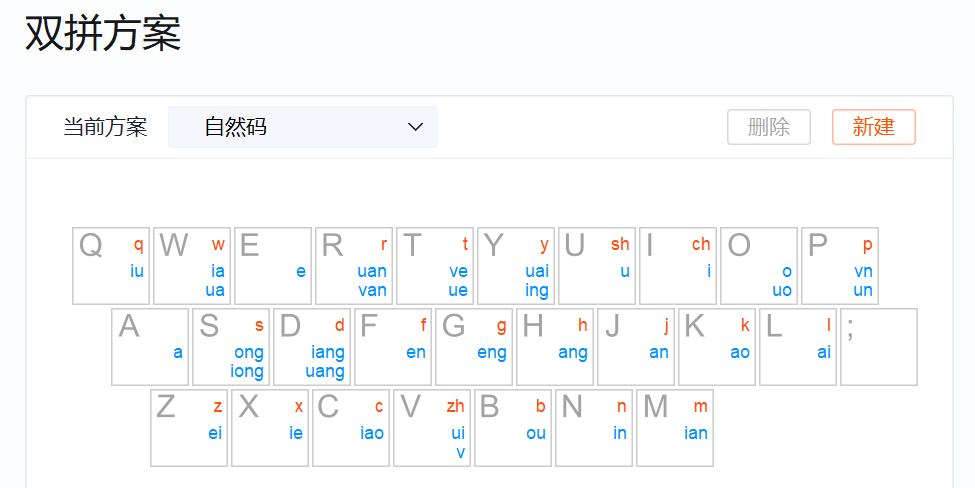The height and width of the screenshot is (488, 975).
Task: Select the X key mapped to ie
Action: [x=270, y=428]
